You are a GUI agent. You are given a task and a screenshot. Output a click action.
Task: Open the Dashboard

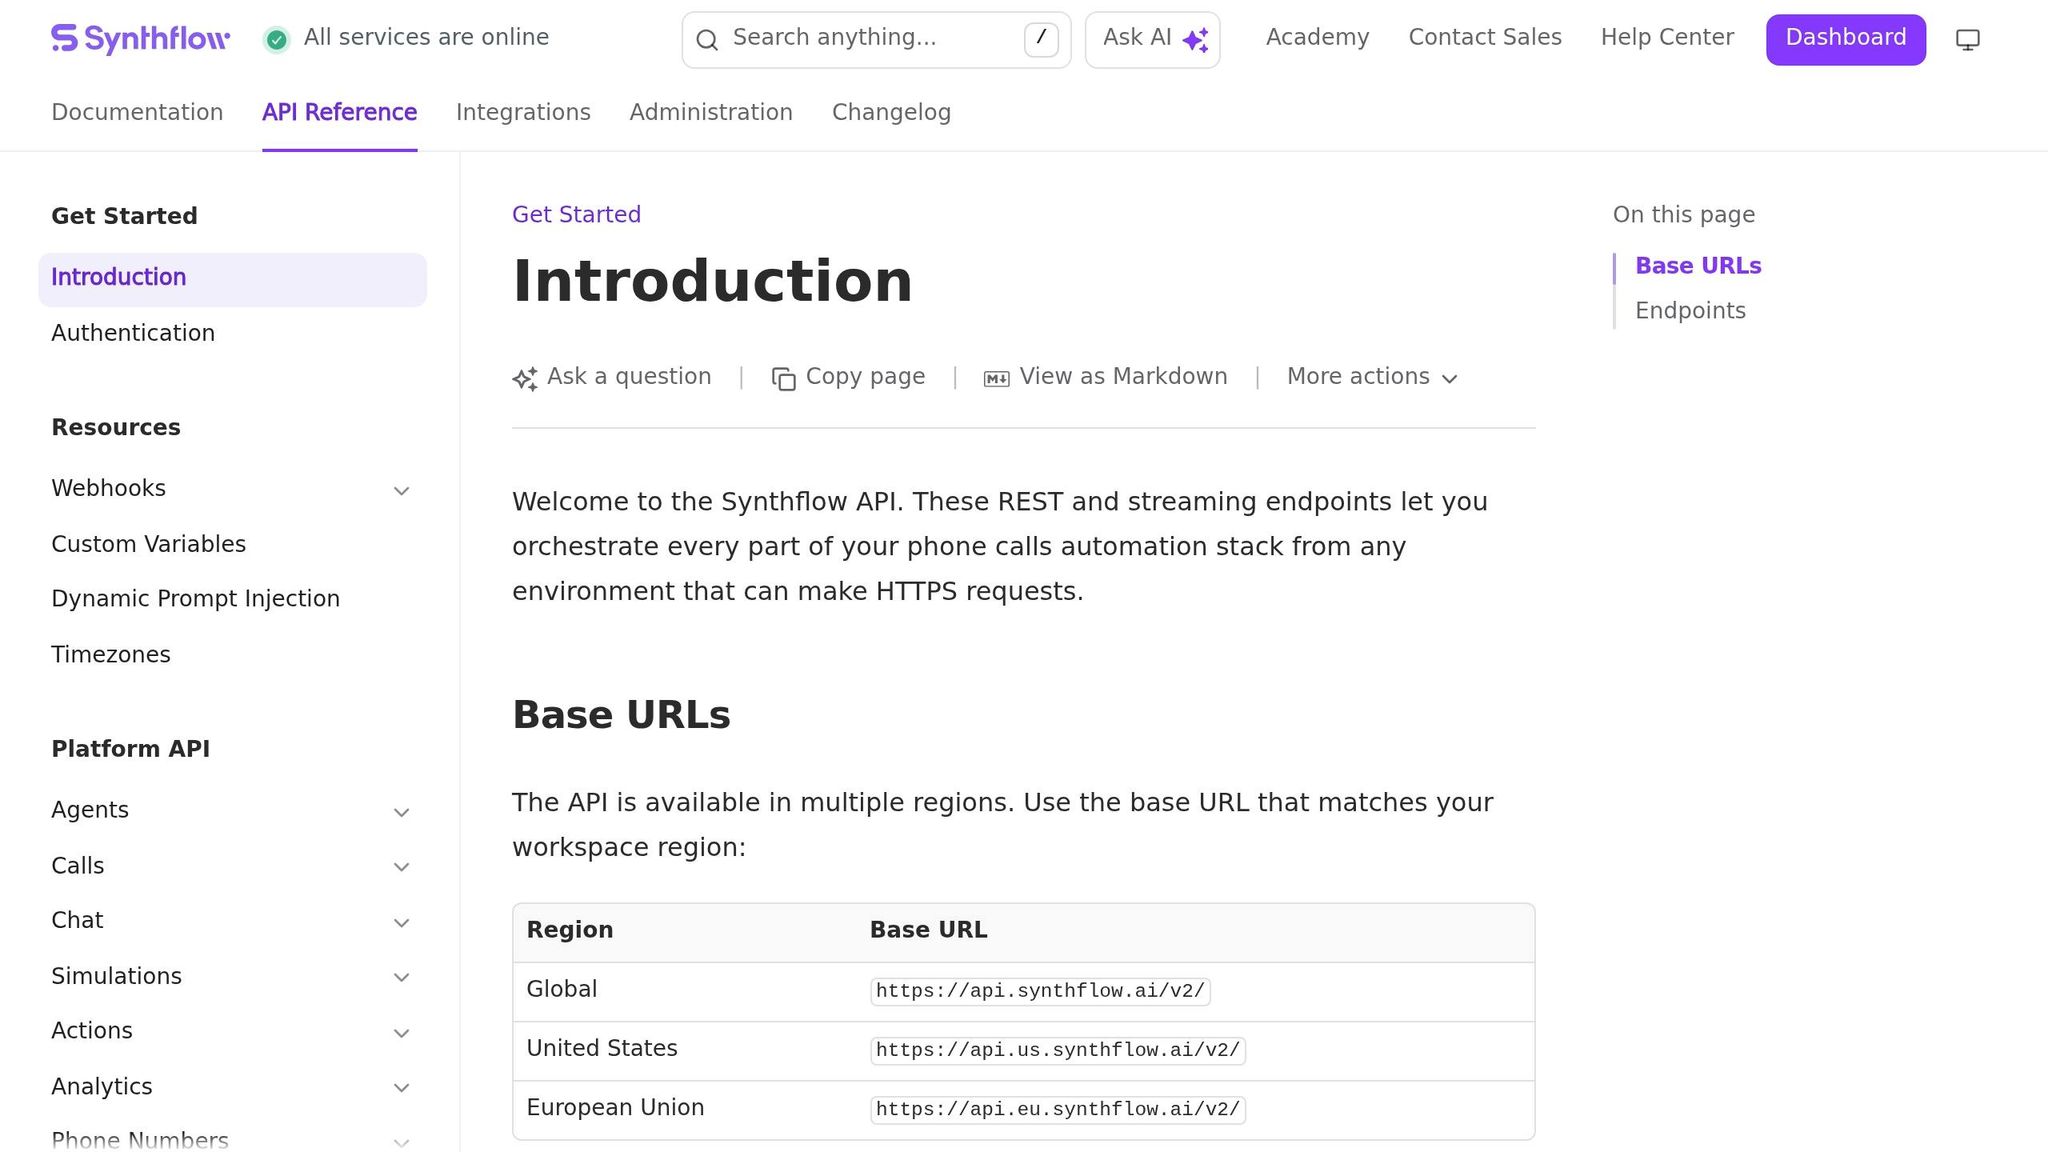click(1846, 39)
